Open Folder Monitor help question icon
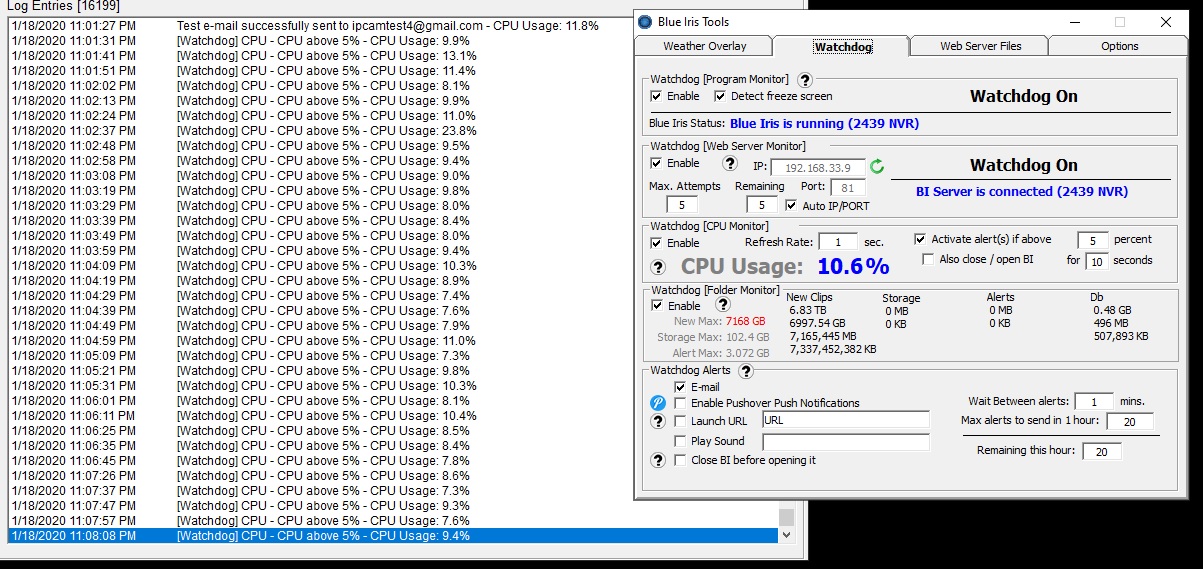Screen dimensions: 1203x569 tap(723, 304)
